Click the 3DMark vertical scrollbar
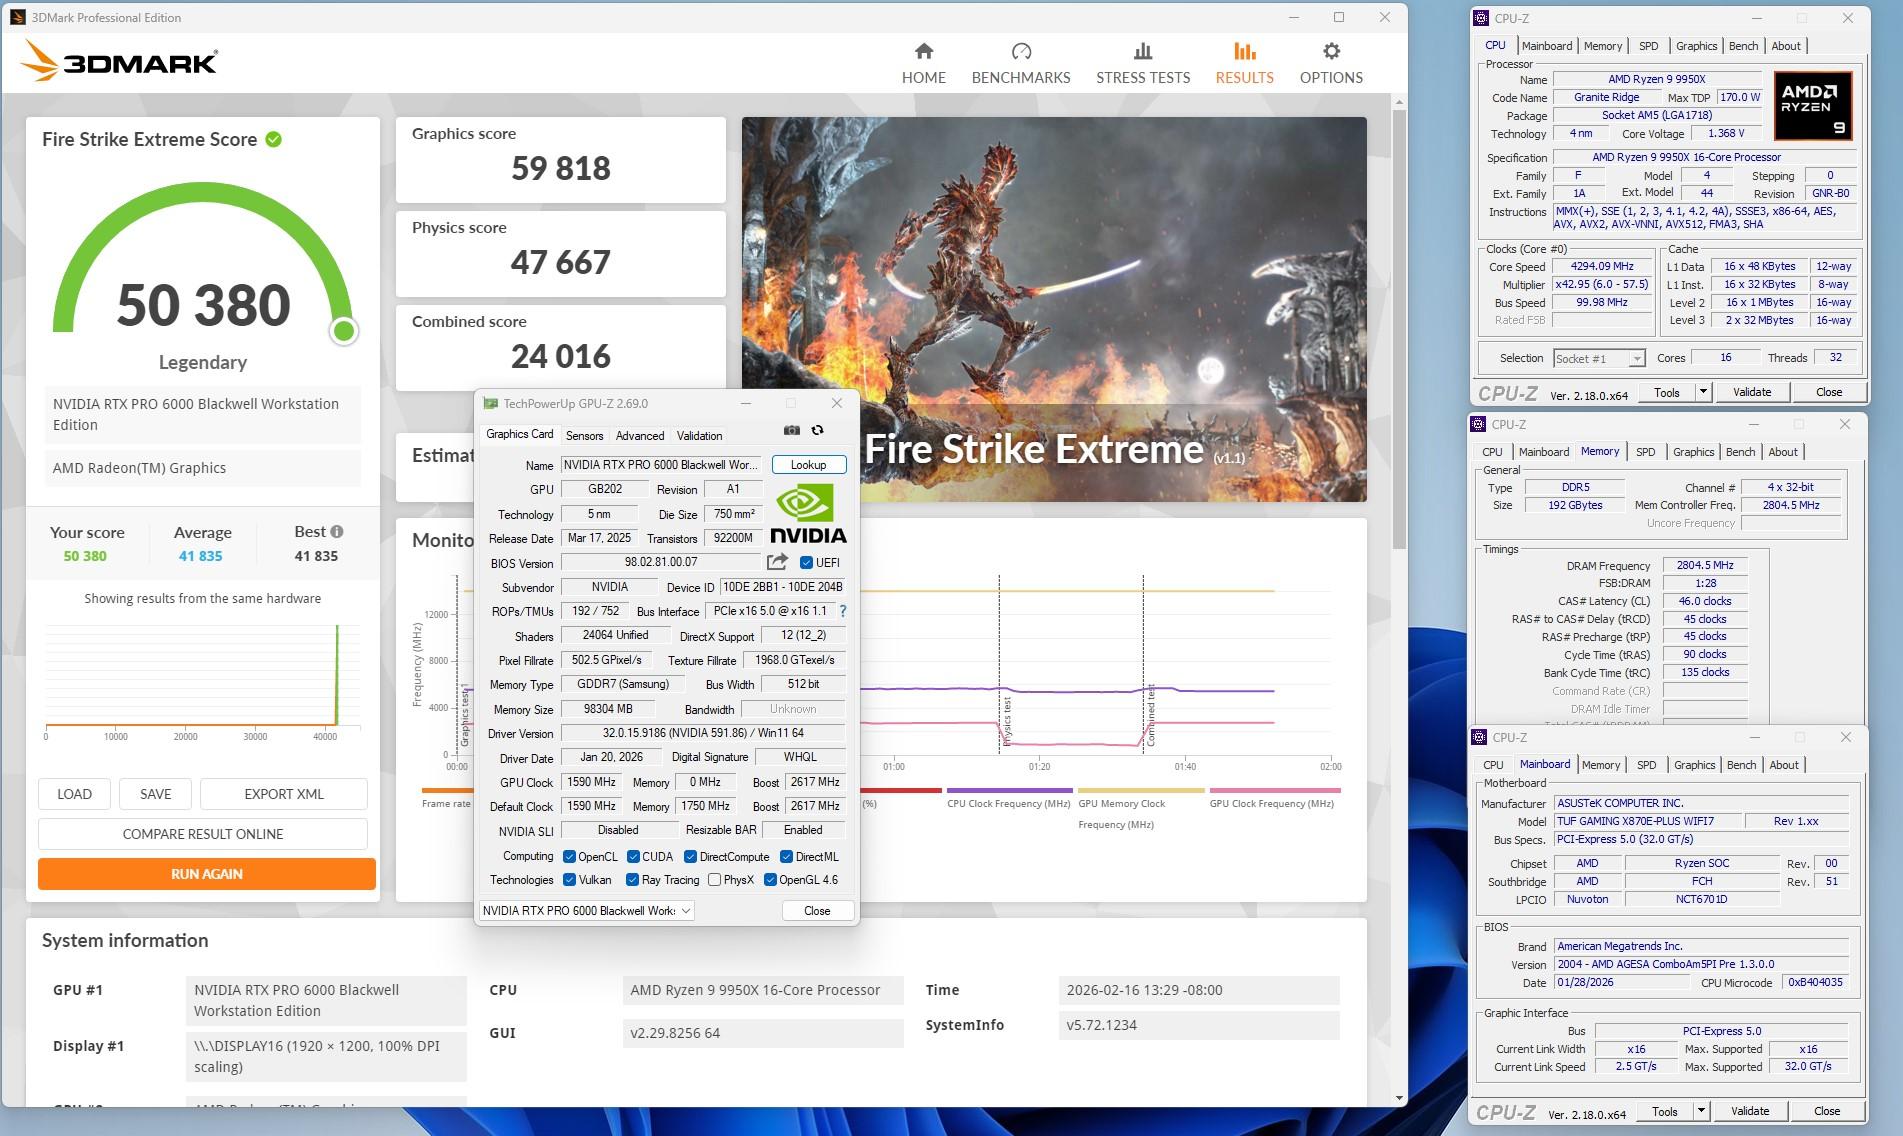Screen dimensions: 1903x1136 click(1399, 328)
